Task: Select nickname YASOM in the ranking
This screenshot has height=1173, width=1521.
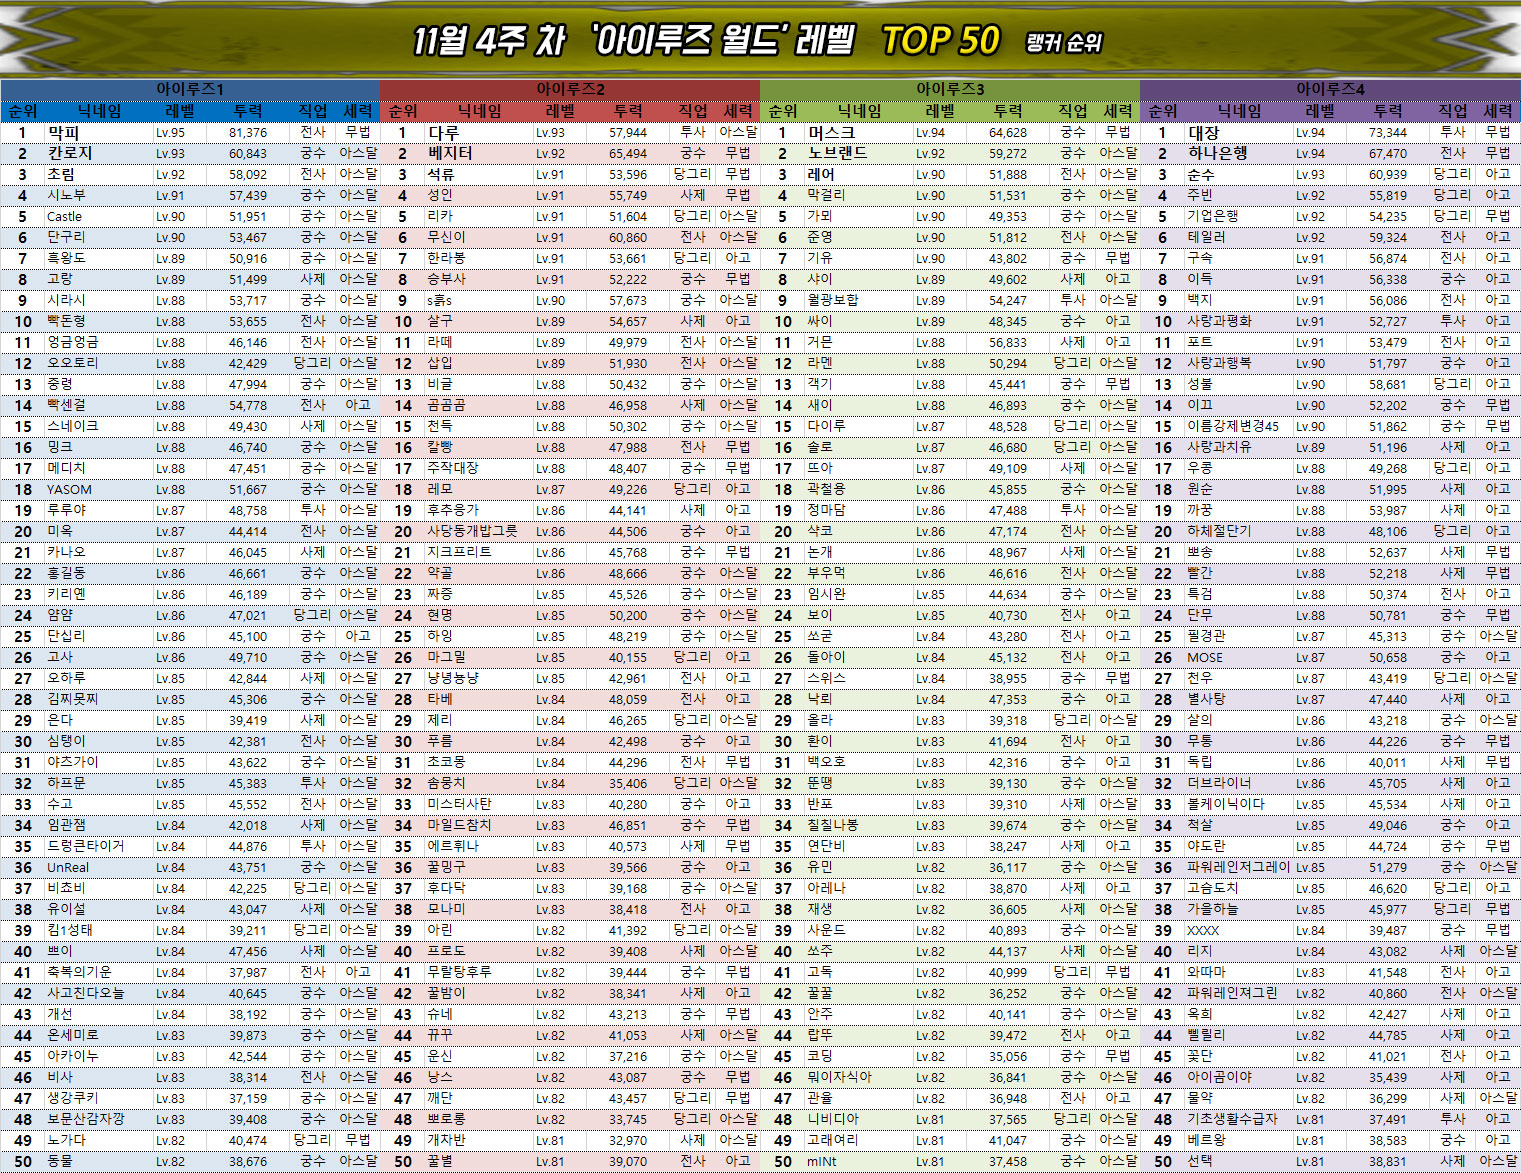Action: pyautogui.click(x=69, y=490)
